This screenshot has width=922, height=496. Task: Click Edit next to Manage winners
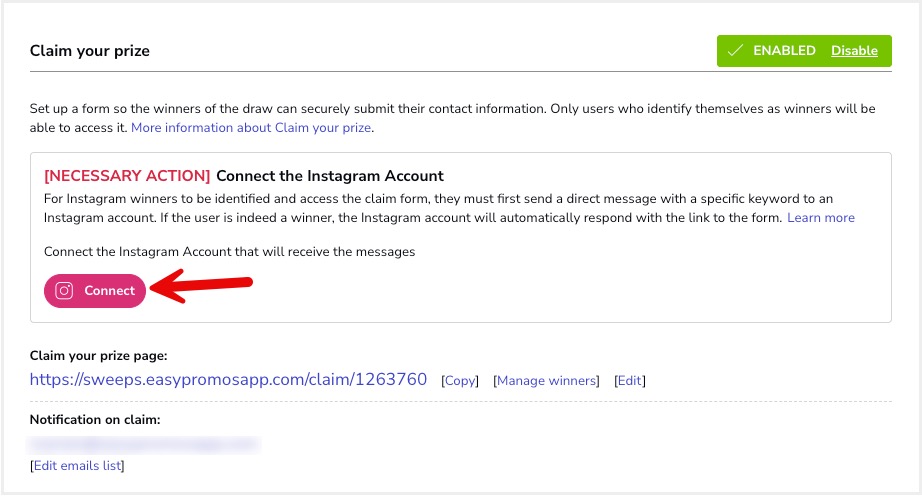630,381
